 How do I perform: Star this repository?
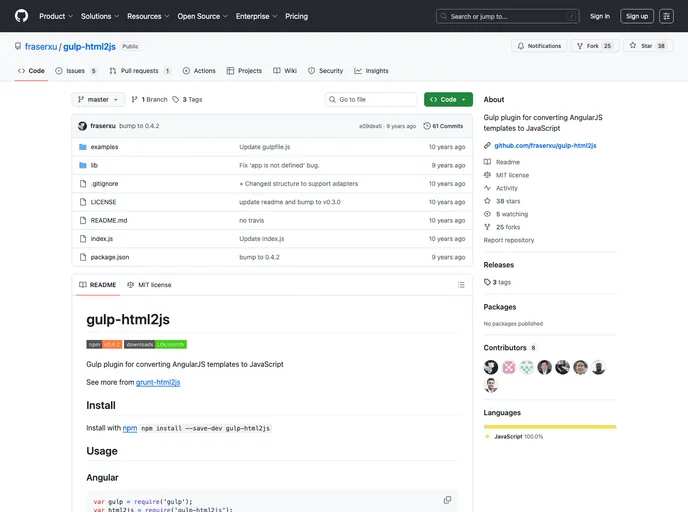(647, 46)
